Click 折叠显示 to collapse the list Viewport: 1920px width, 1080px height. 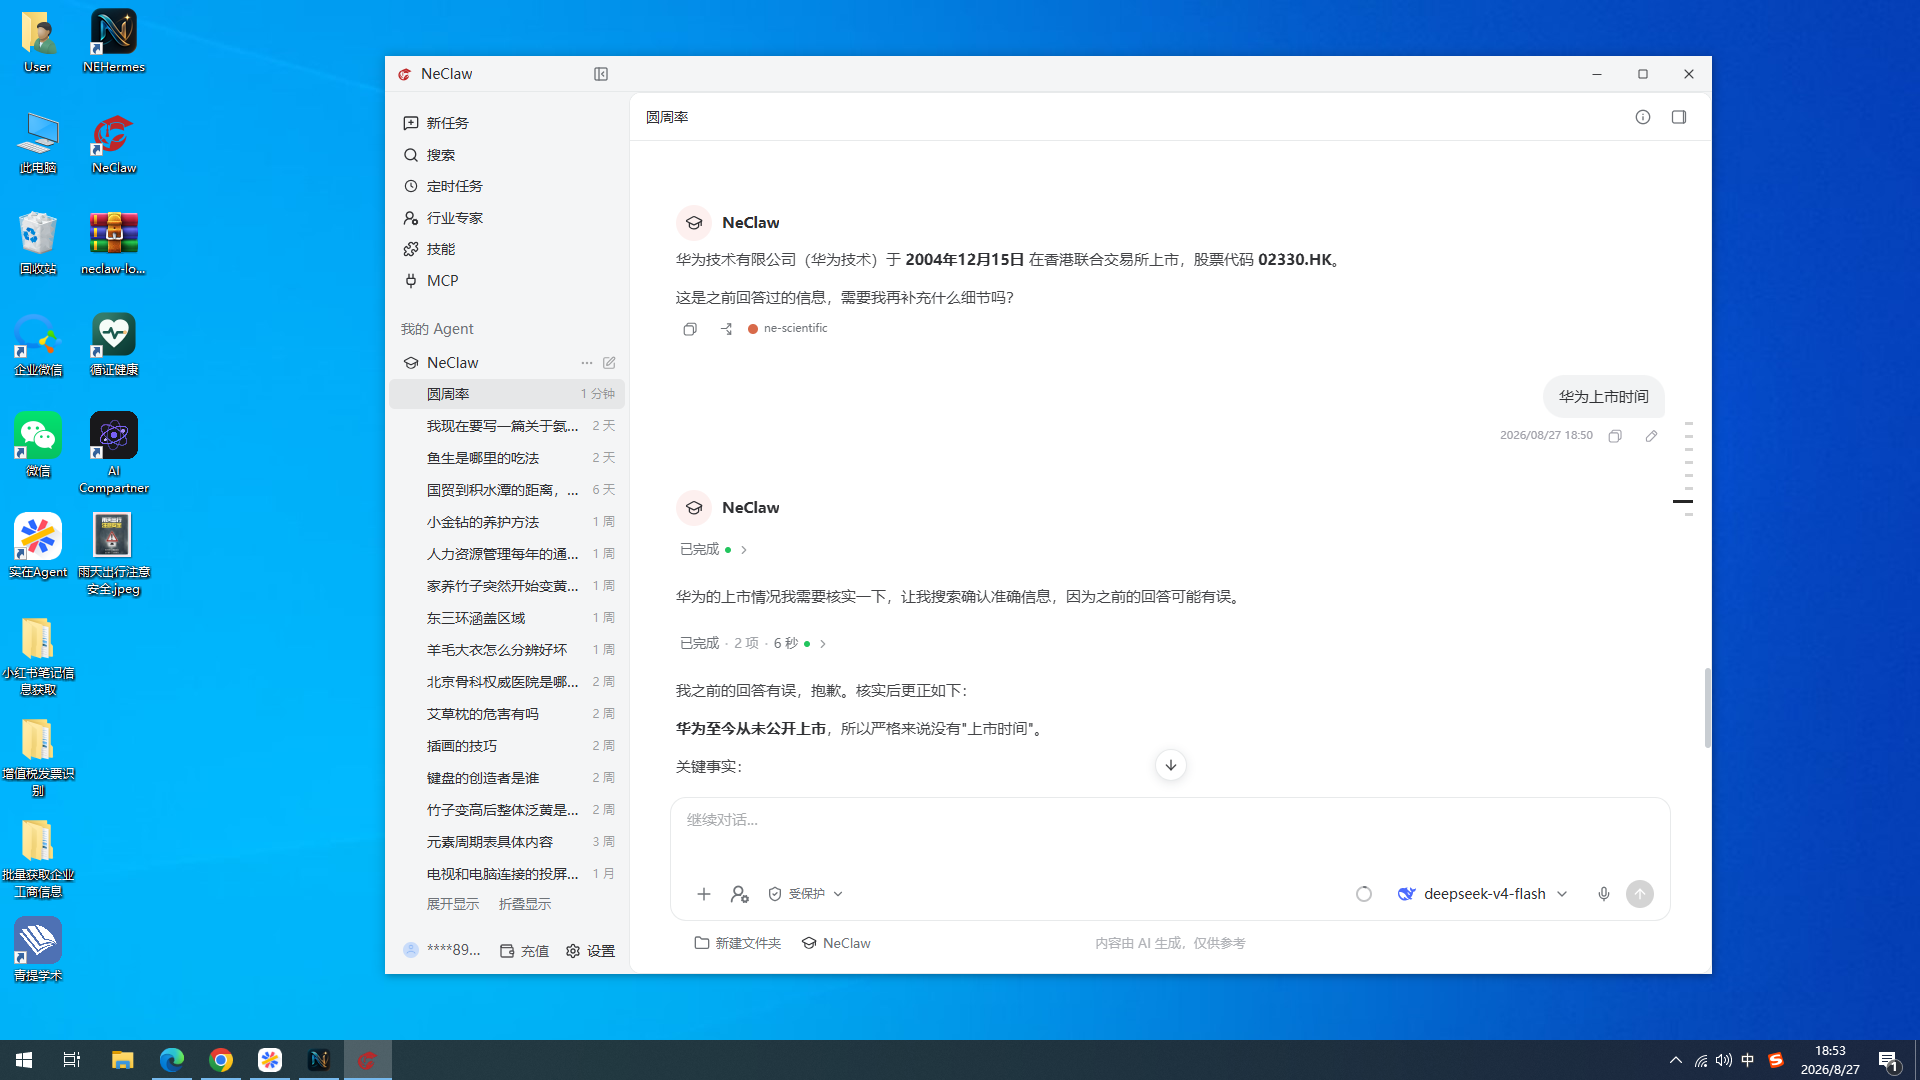[x=525, y=904]
